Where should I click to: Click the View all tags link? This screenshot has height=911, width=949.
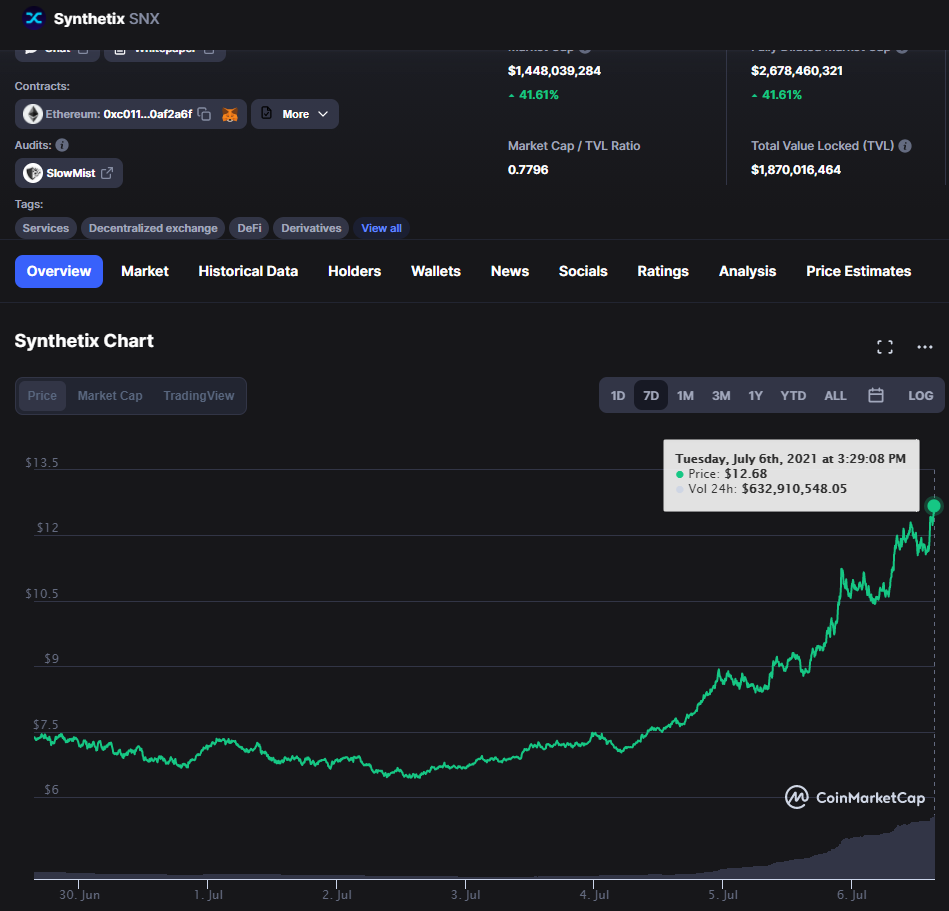(381, 228)
